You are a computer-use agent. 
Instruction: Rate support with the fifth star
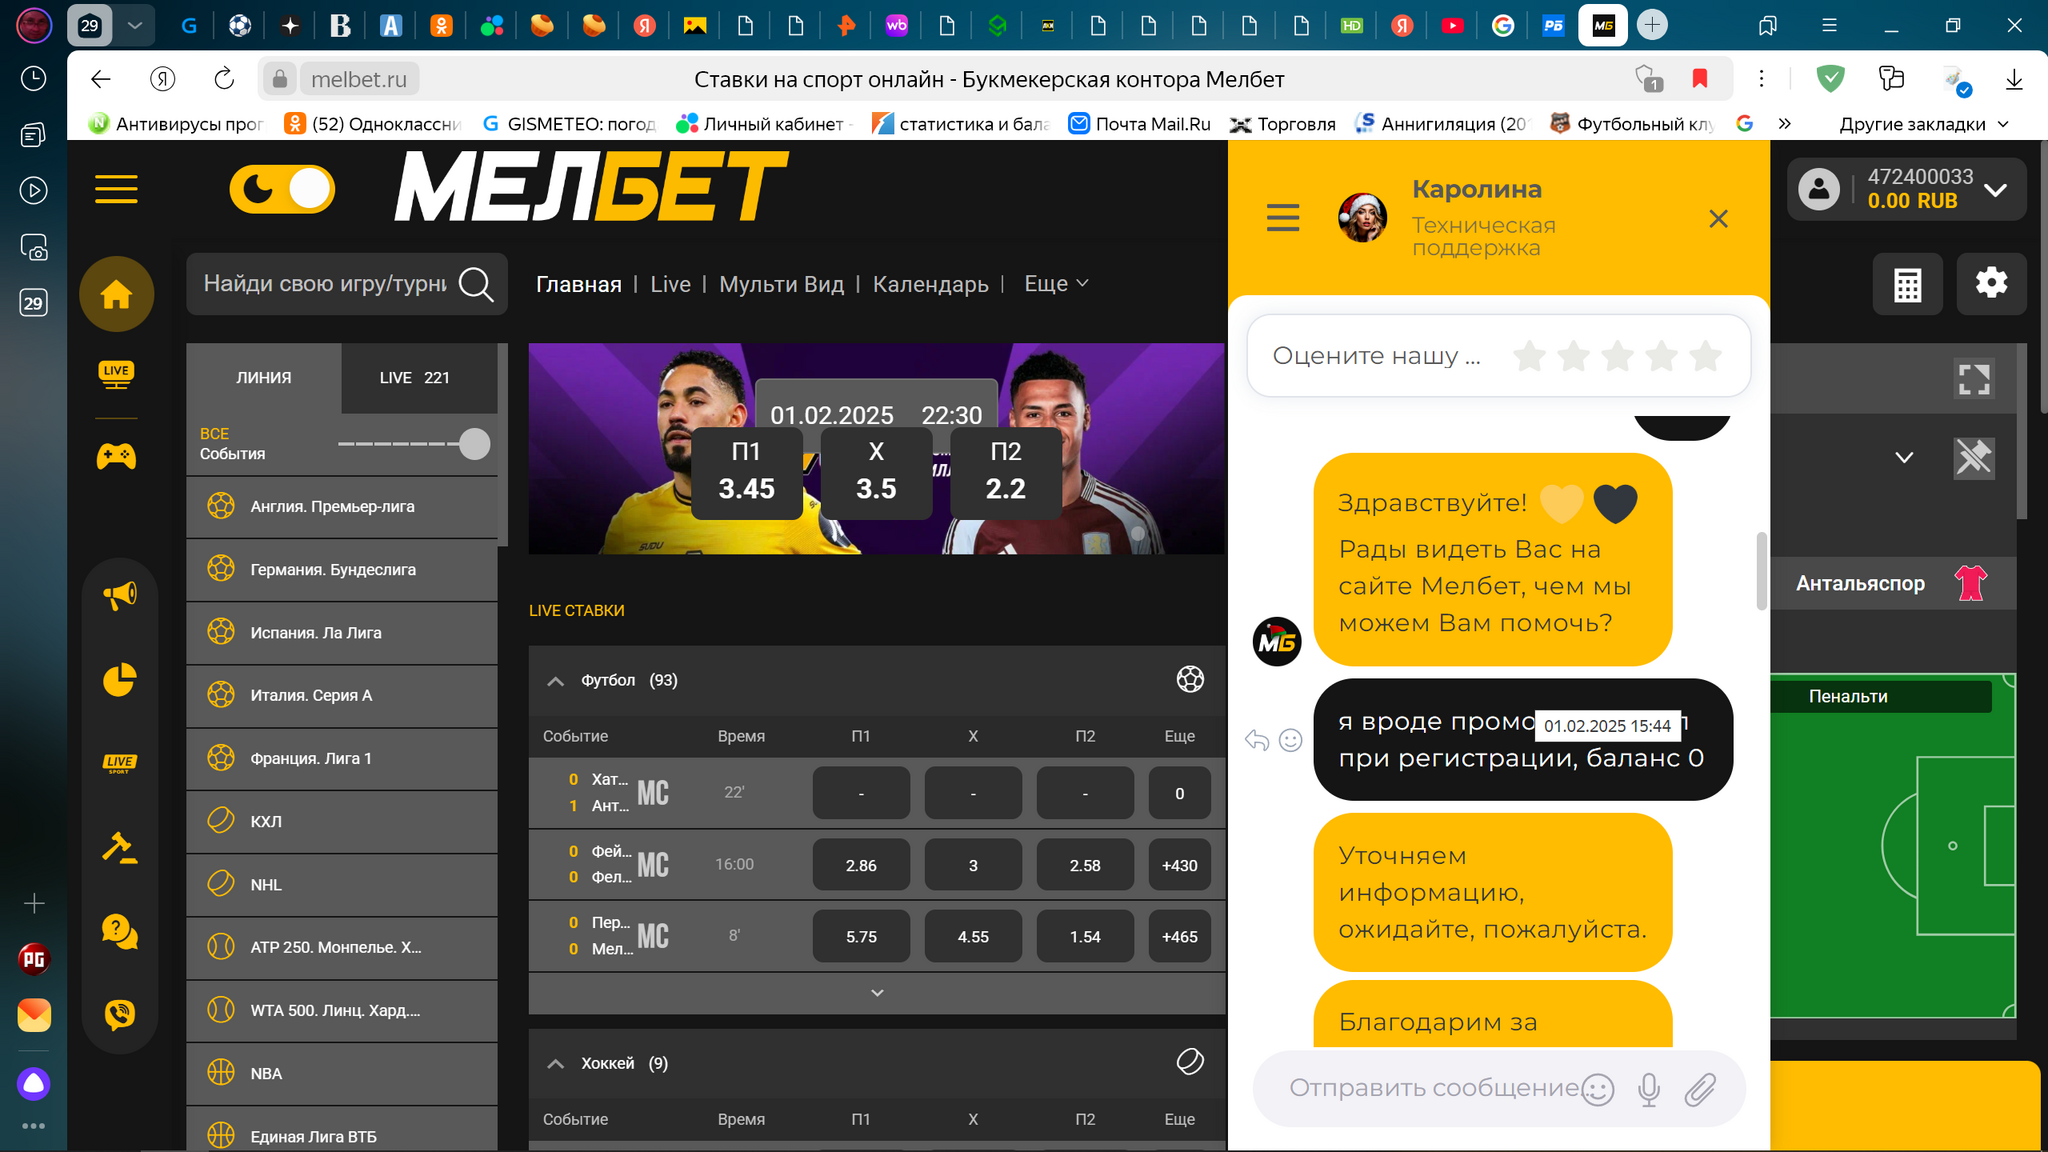point(1706,356)
